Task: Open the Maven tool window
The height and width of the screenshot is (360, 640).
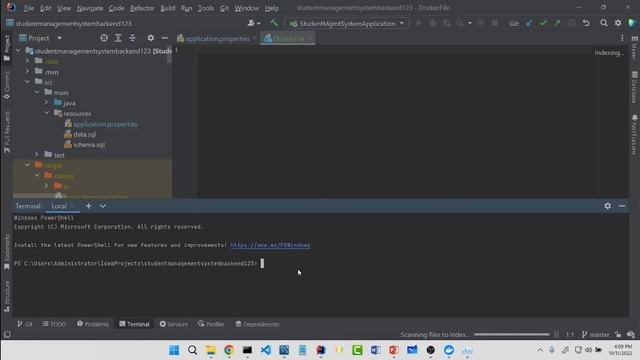Action: (x=634, y=48)
